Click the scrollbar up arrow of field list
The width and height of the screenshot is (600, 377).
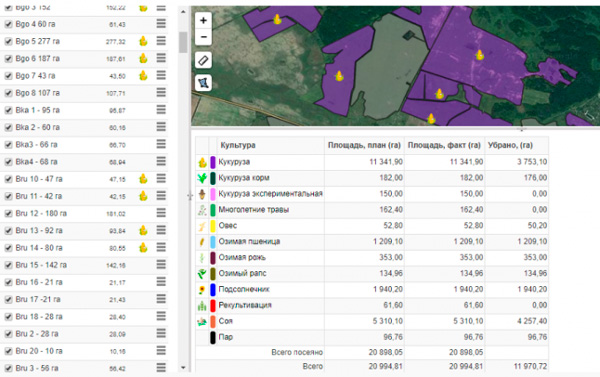pos(183,12)
